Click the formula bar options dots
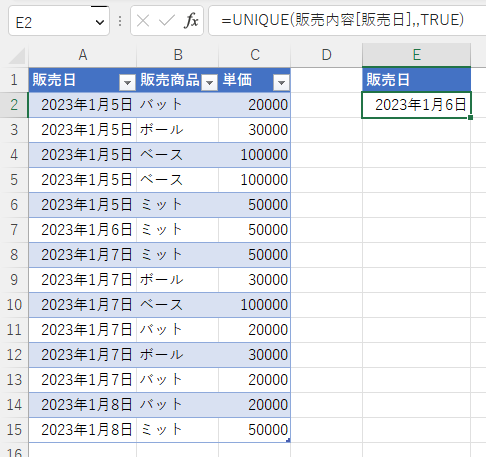 (x=120, y=21)
